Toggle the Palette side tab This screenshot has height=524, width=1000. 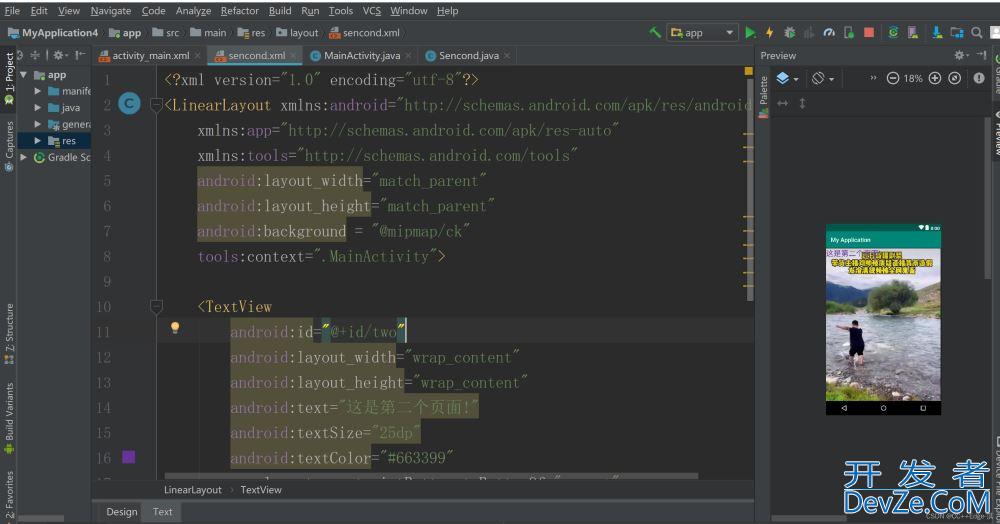pos(763,96)
